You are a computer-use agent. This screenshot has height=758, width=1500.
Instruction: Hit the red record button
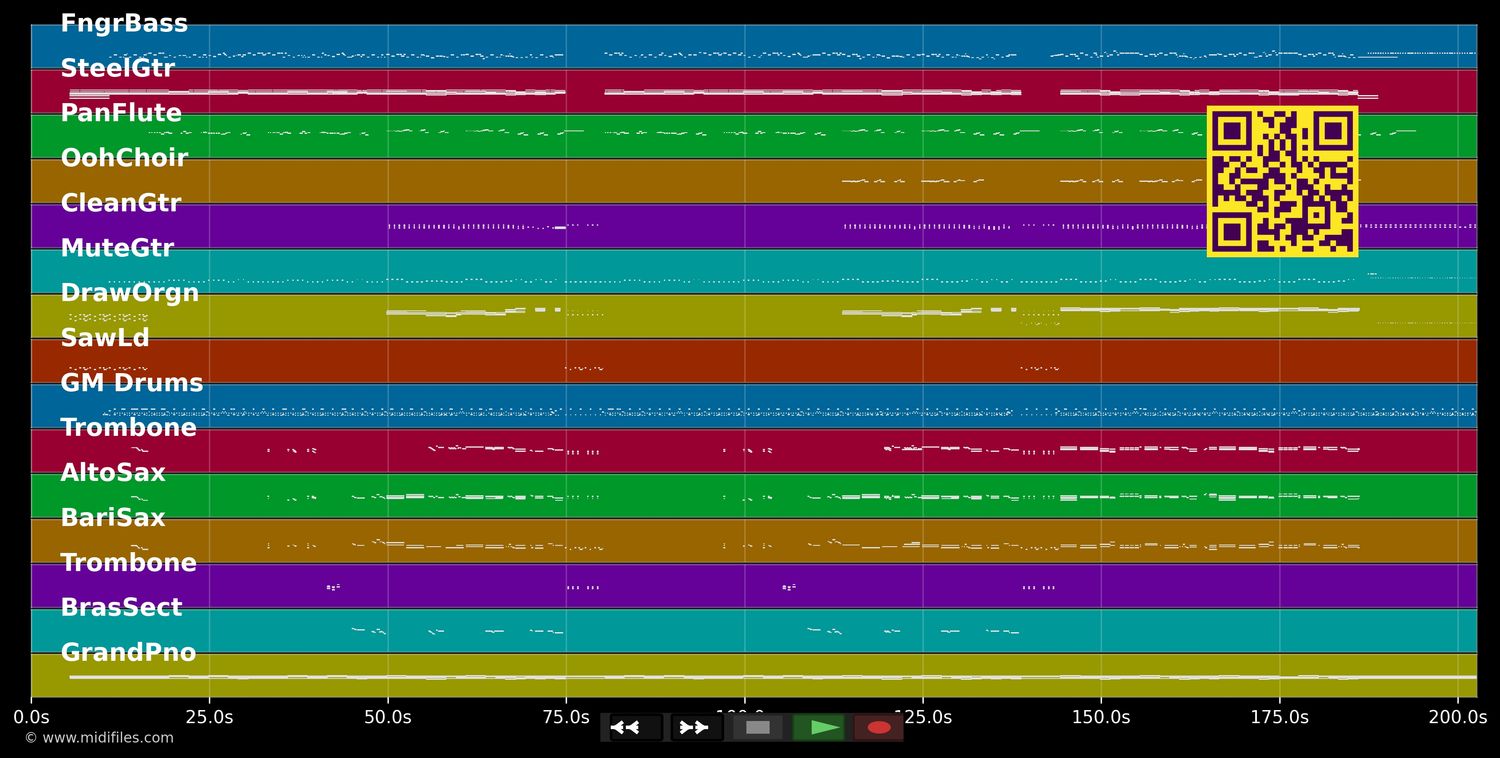pos(879,727)
